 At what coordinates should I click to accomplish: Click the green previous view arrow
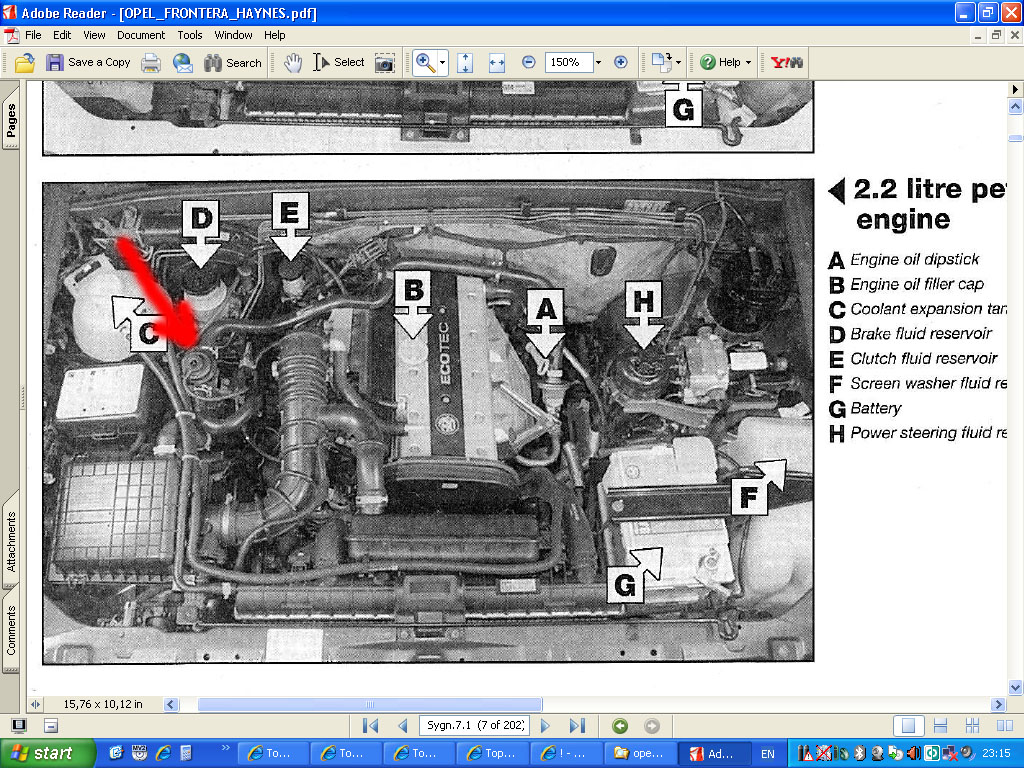[620, 726]
